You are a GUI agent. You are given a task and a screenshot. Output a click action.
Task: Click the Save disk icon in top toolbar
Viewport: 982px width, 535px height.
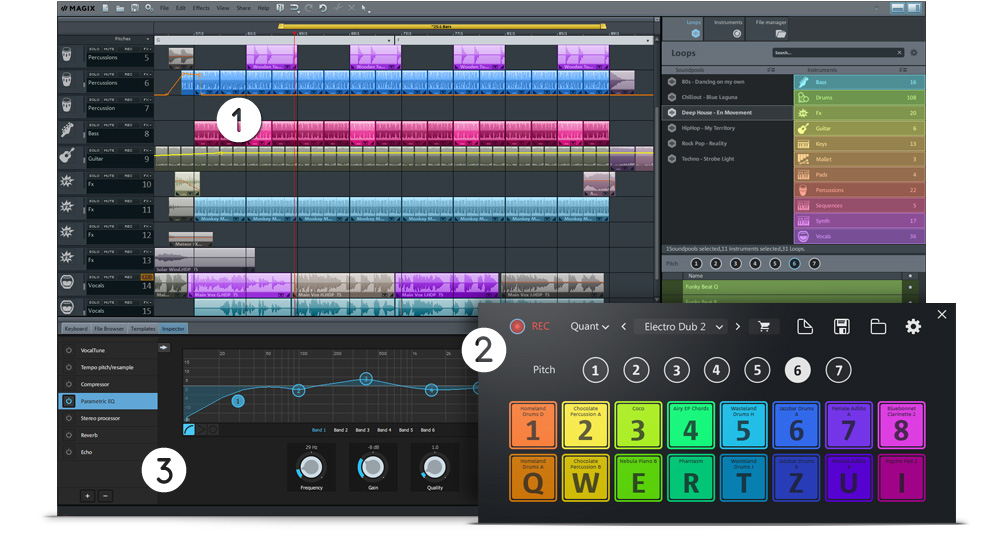pos(135,8)
